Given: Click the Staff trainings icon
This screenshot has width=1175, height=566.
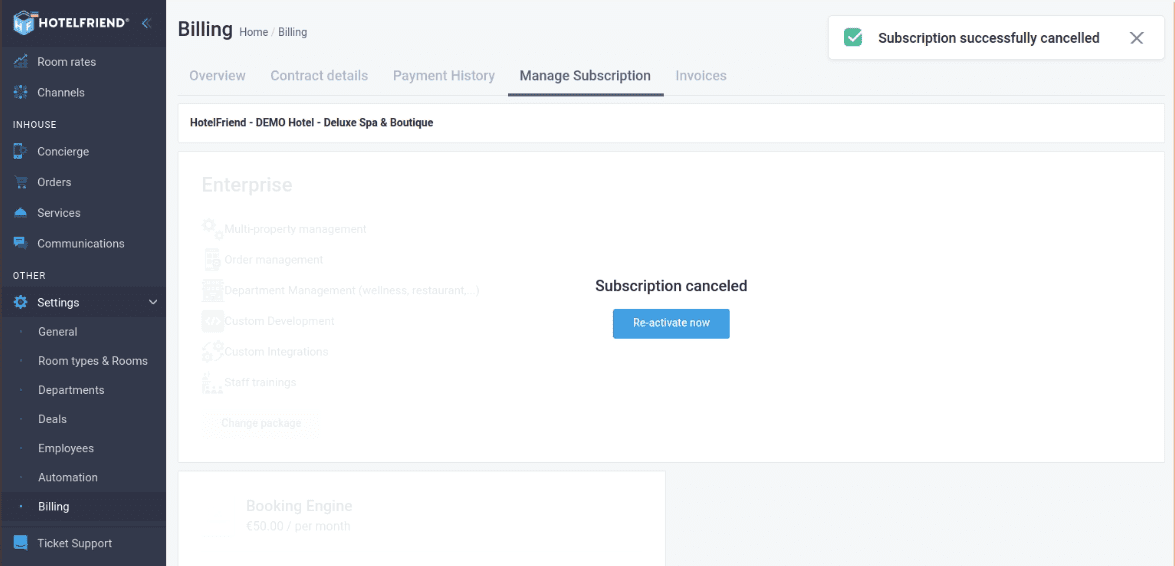Looking at the screenshot, I should pos(212,382).
